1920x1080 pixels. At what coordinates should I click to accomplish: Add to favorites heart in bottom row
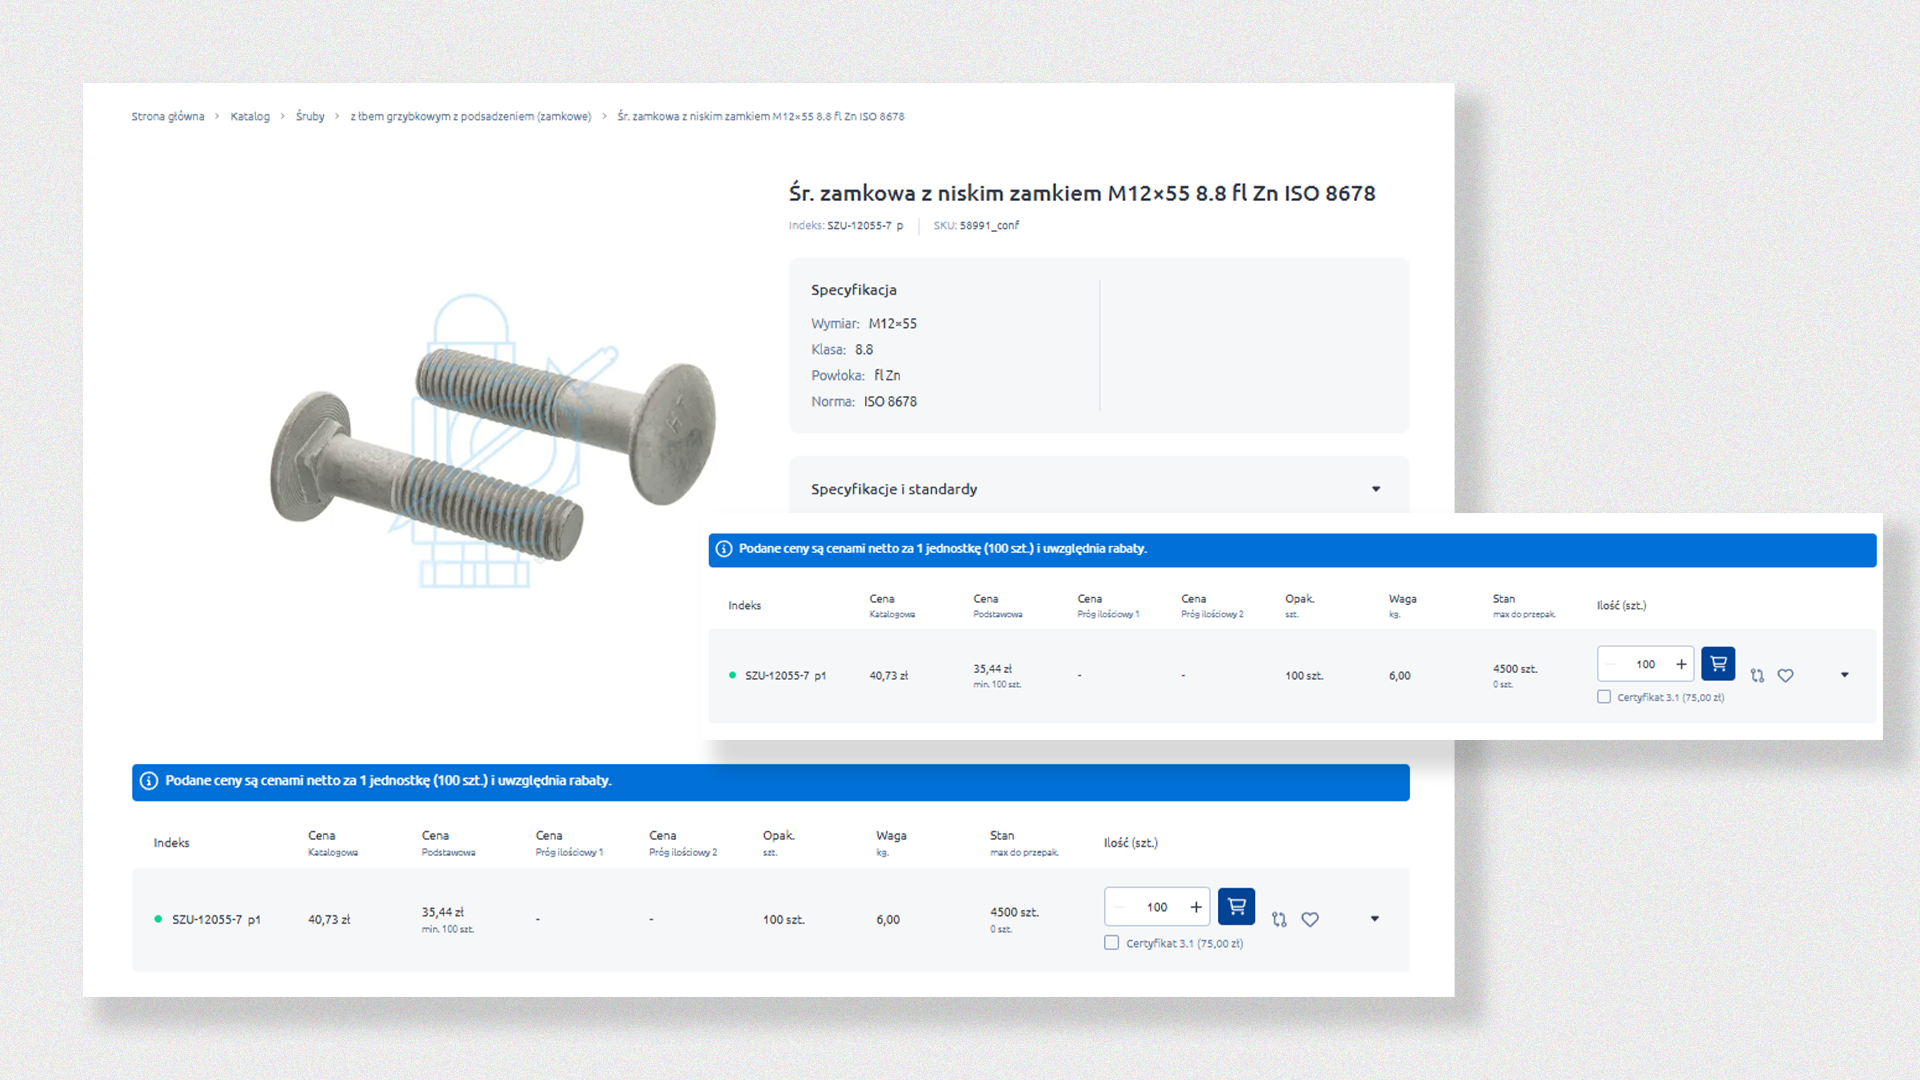pos(1310,920)
